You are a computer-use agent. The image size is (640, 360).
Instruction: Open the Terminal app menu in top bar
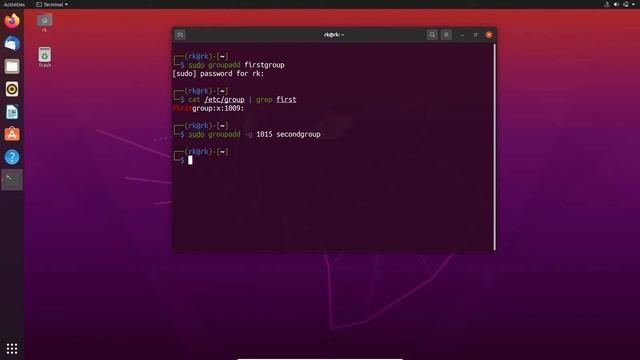click(x=52, y=4)
